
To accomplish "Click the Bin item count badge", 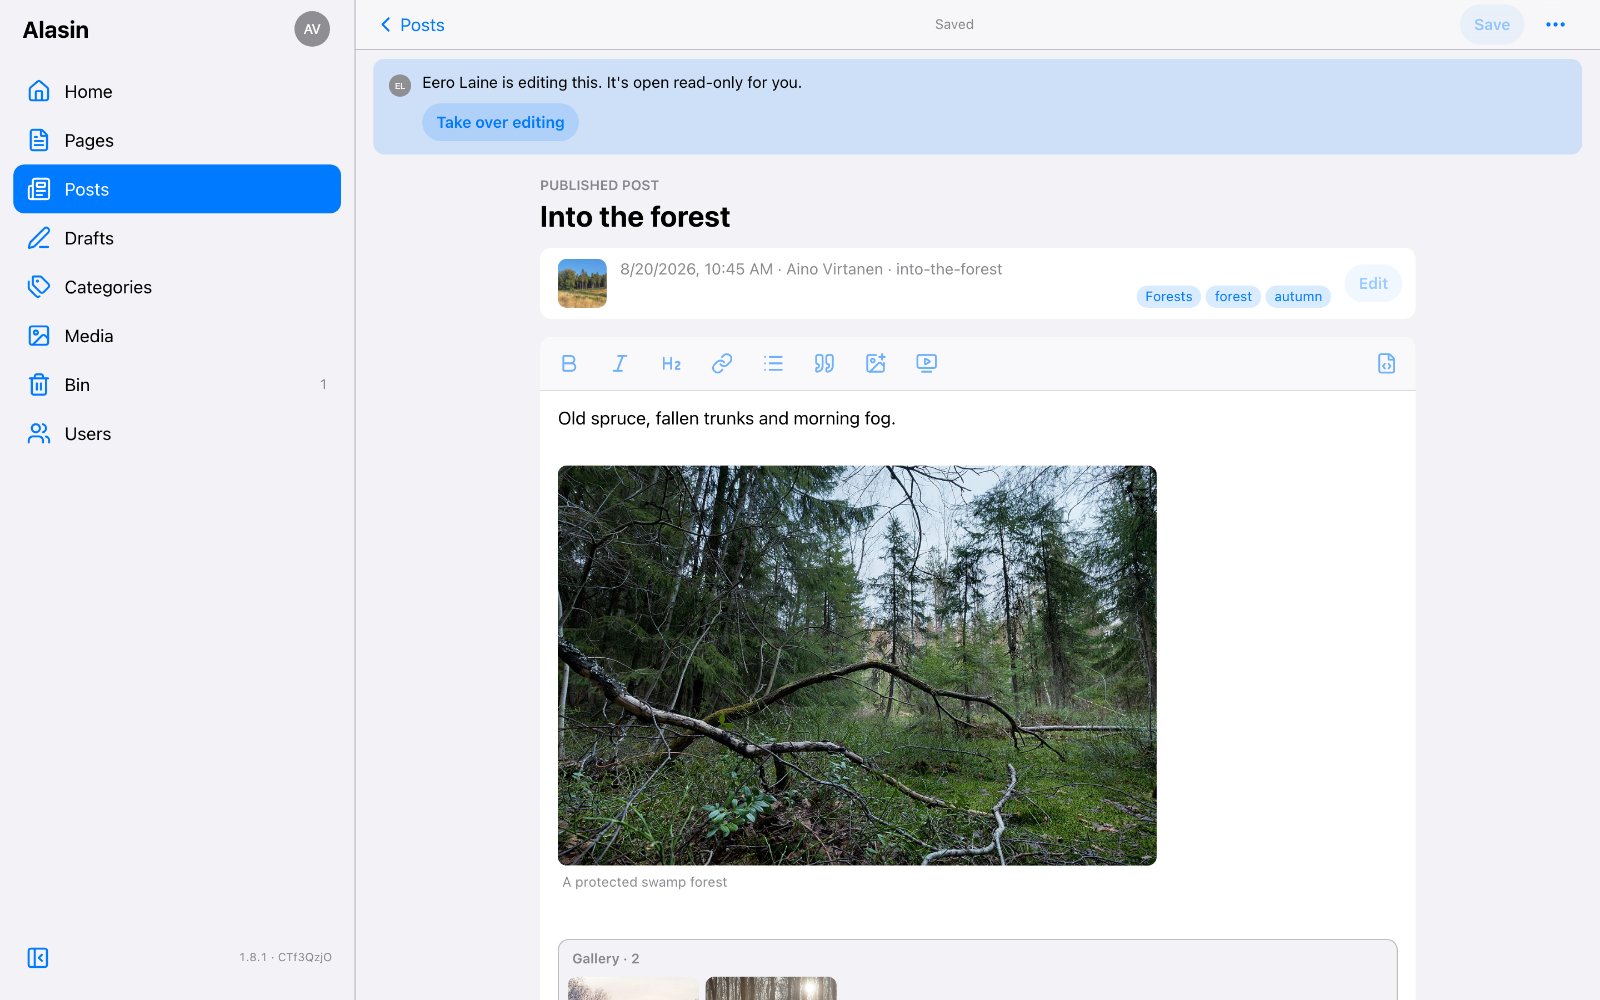I will coord(323,384).
